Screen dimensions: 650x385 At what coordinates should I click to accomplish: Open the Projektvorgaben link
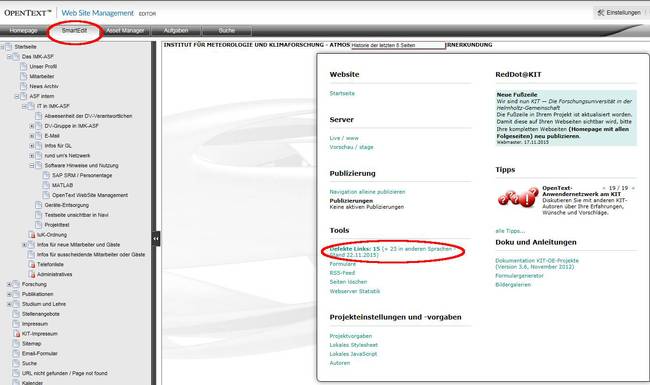click(x=351, y=336)
